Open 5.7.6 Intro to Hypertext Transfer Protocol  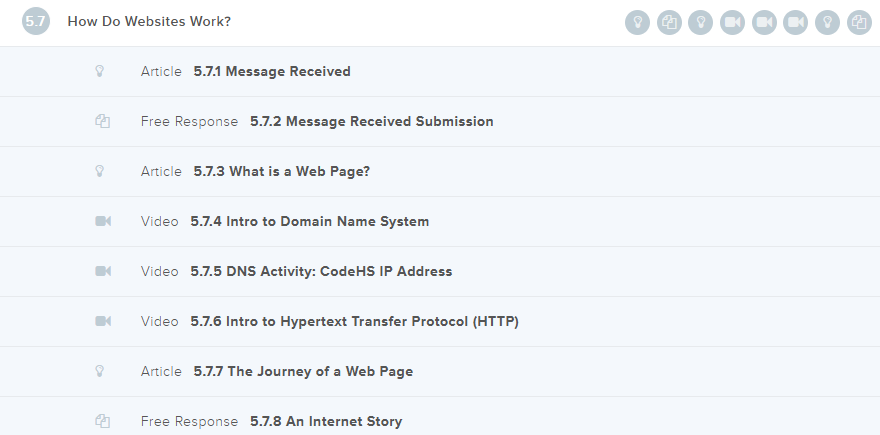click(354, 321)
